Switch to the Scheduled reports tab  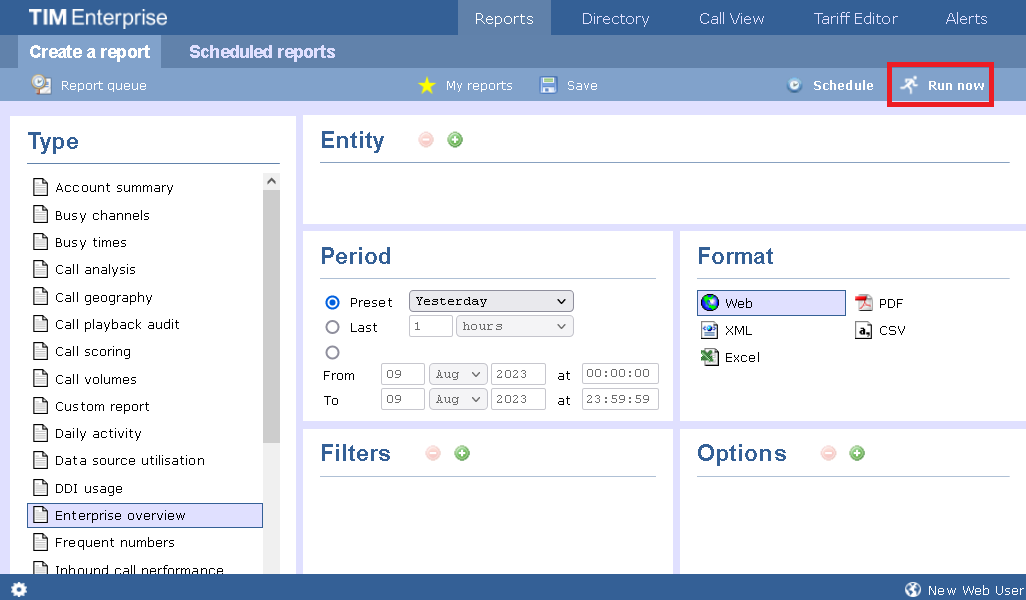pyautogui.click(x=261, y=51)
